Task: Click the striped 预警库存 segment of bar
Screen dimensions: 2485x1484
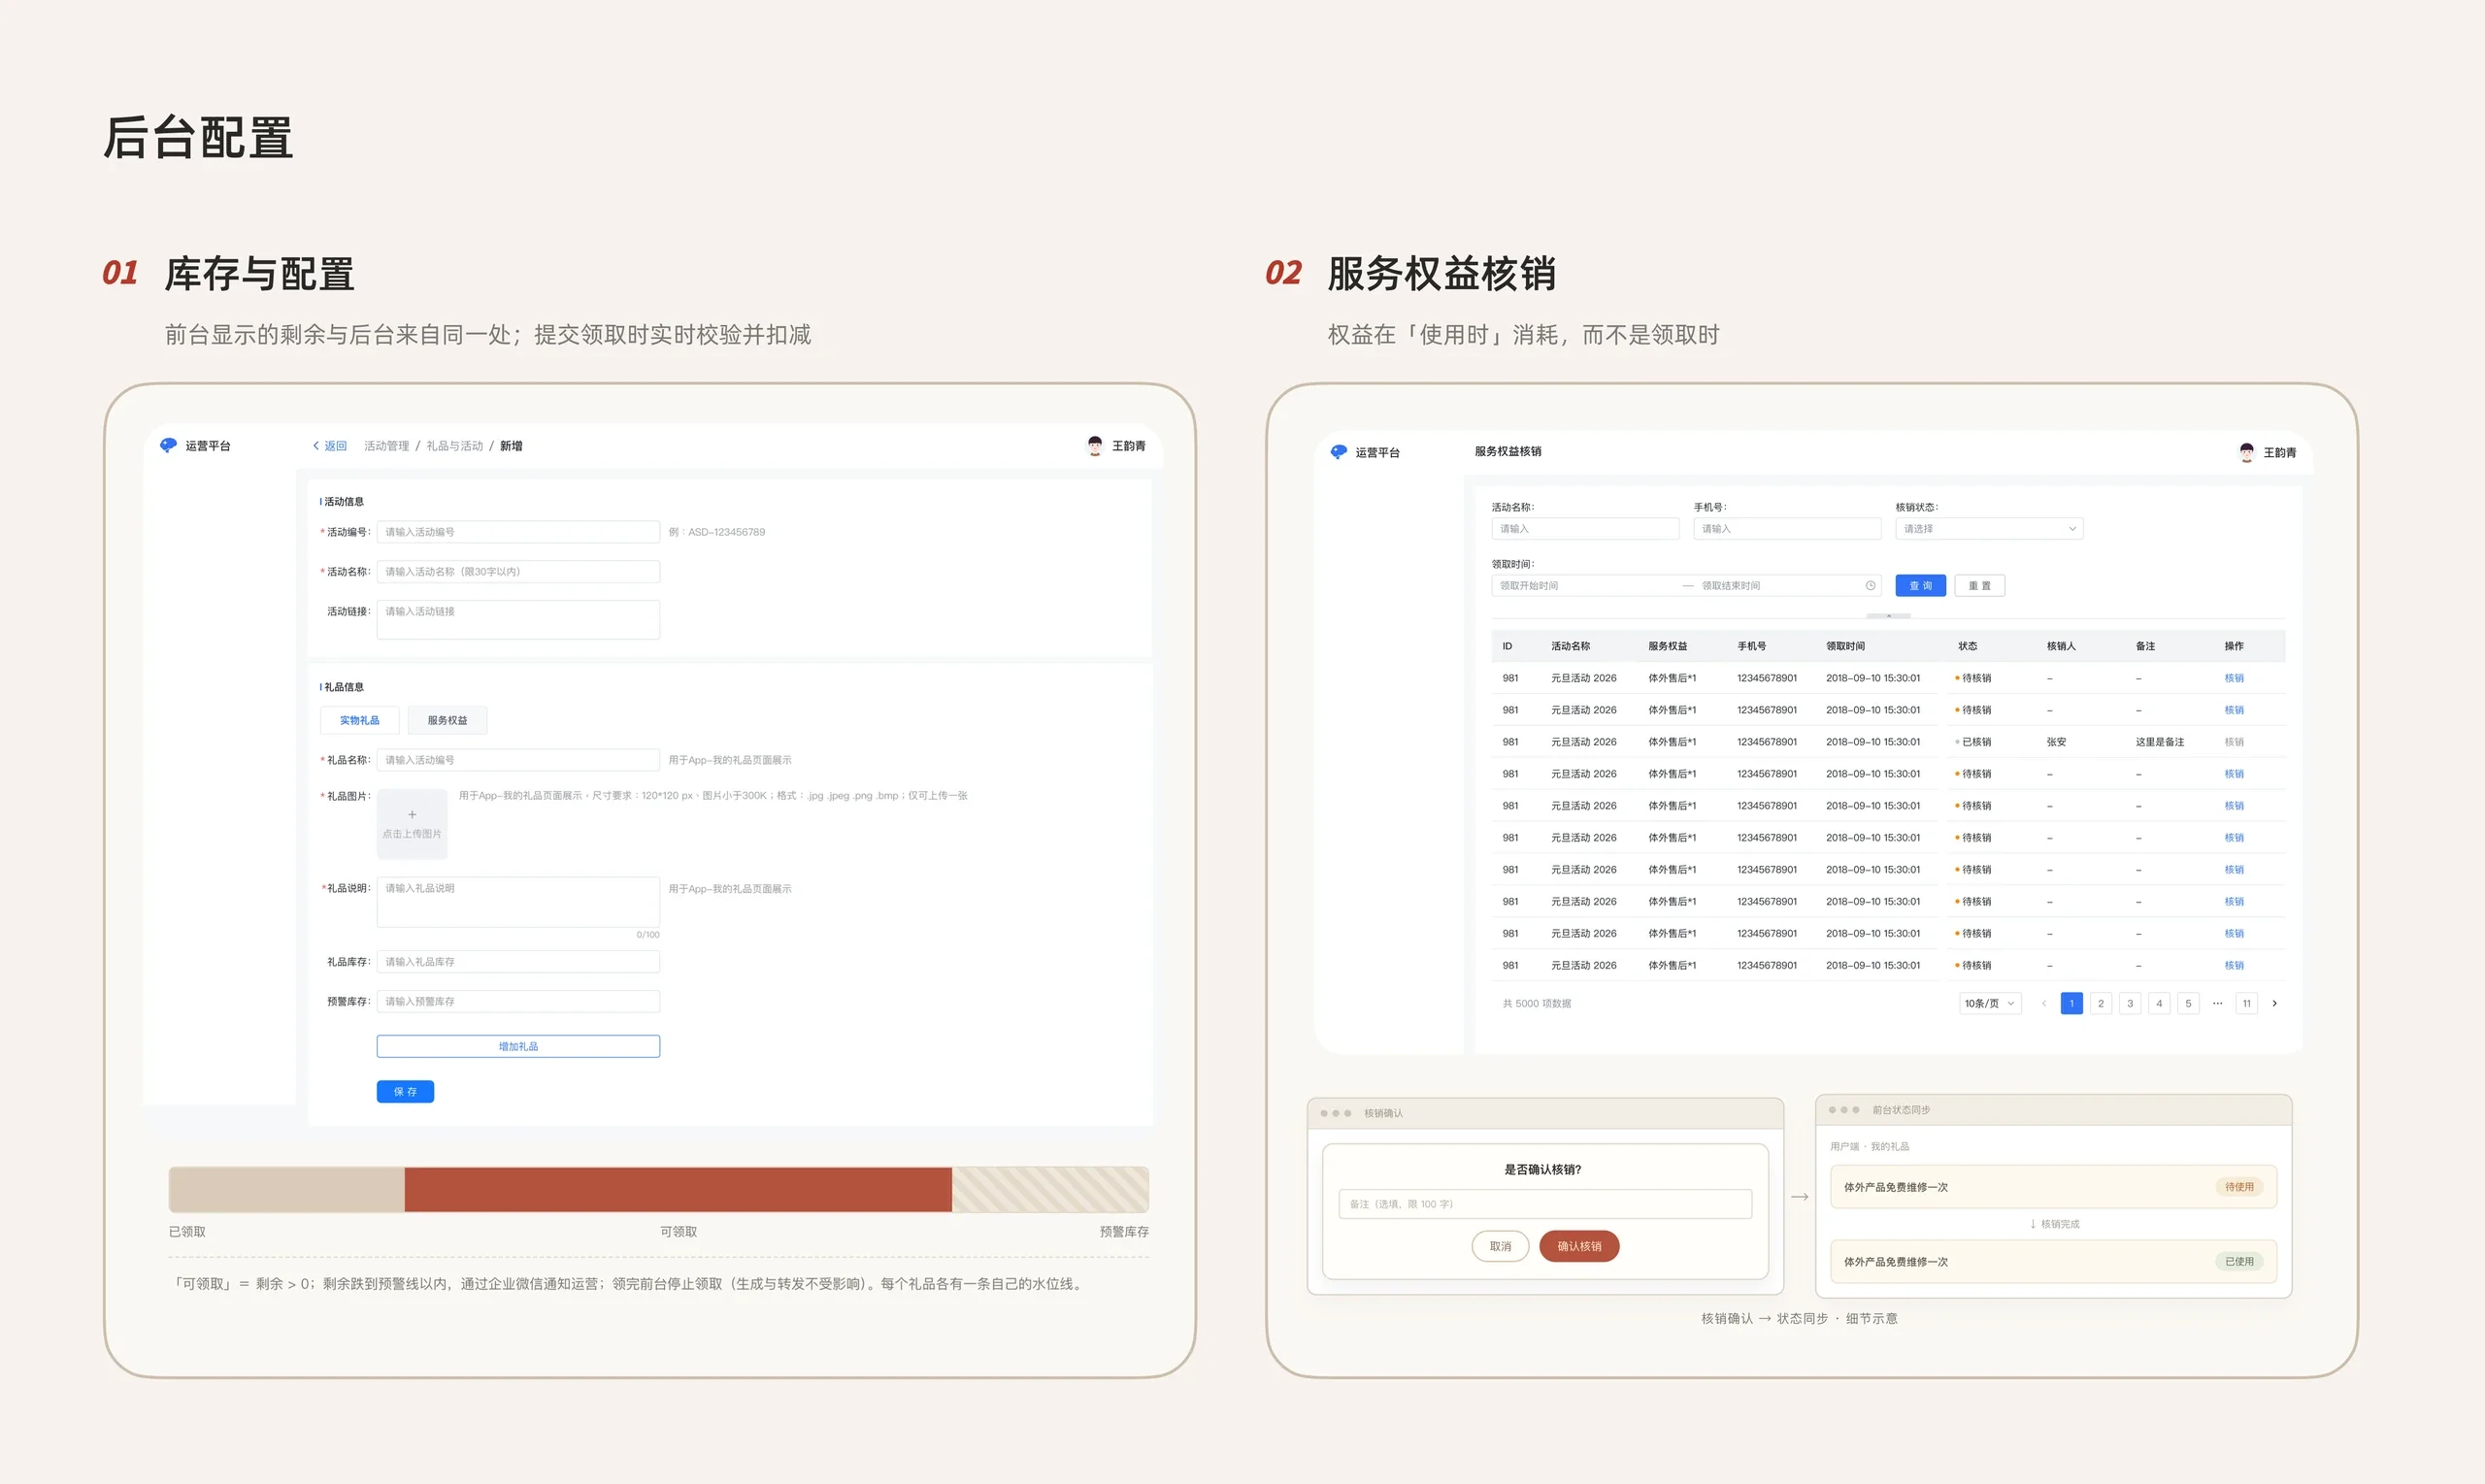Action: [1050, 1189]
